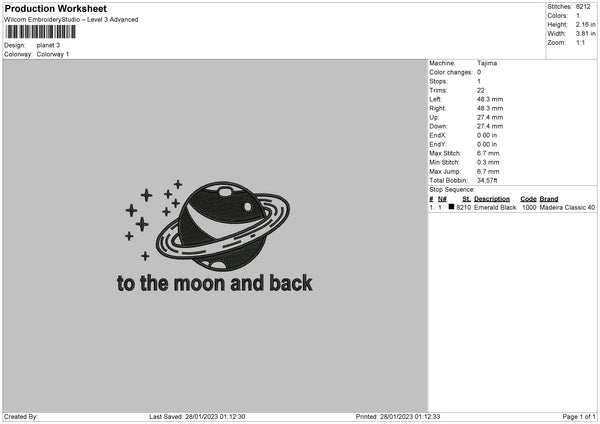
Task: Click the Max Jump value 6.7 mm
Action: pyautogui.click(x=488, y=171)
